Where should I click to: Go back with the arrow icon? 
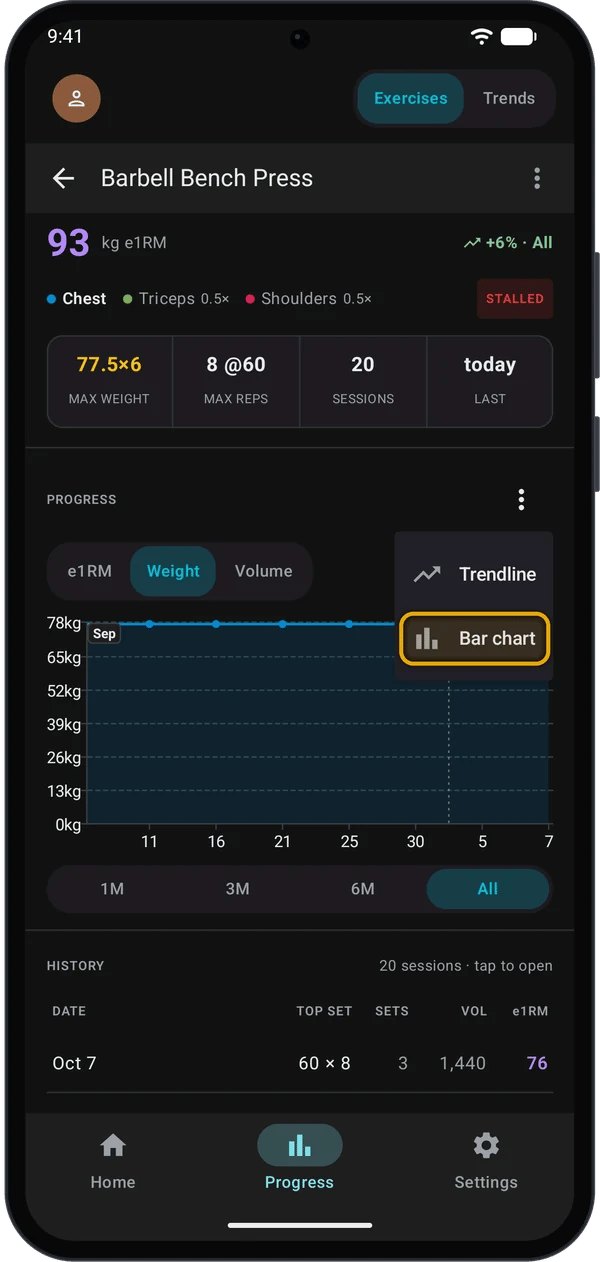pos(63,178)
